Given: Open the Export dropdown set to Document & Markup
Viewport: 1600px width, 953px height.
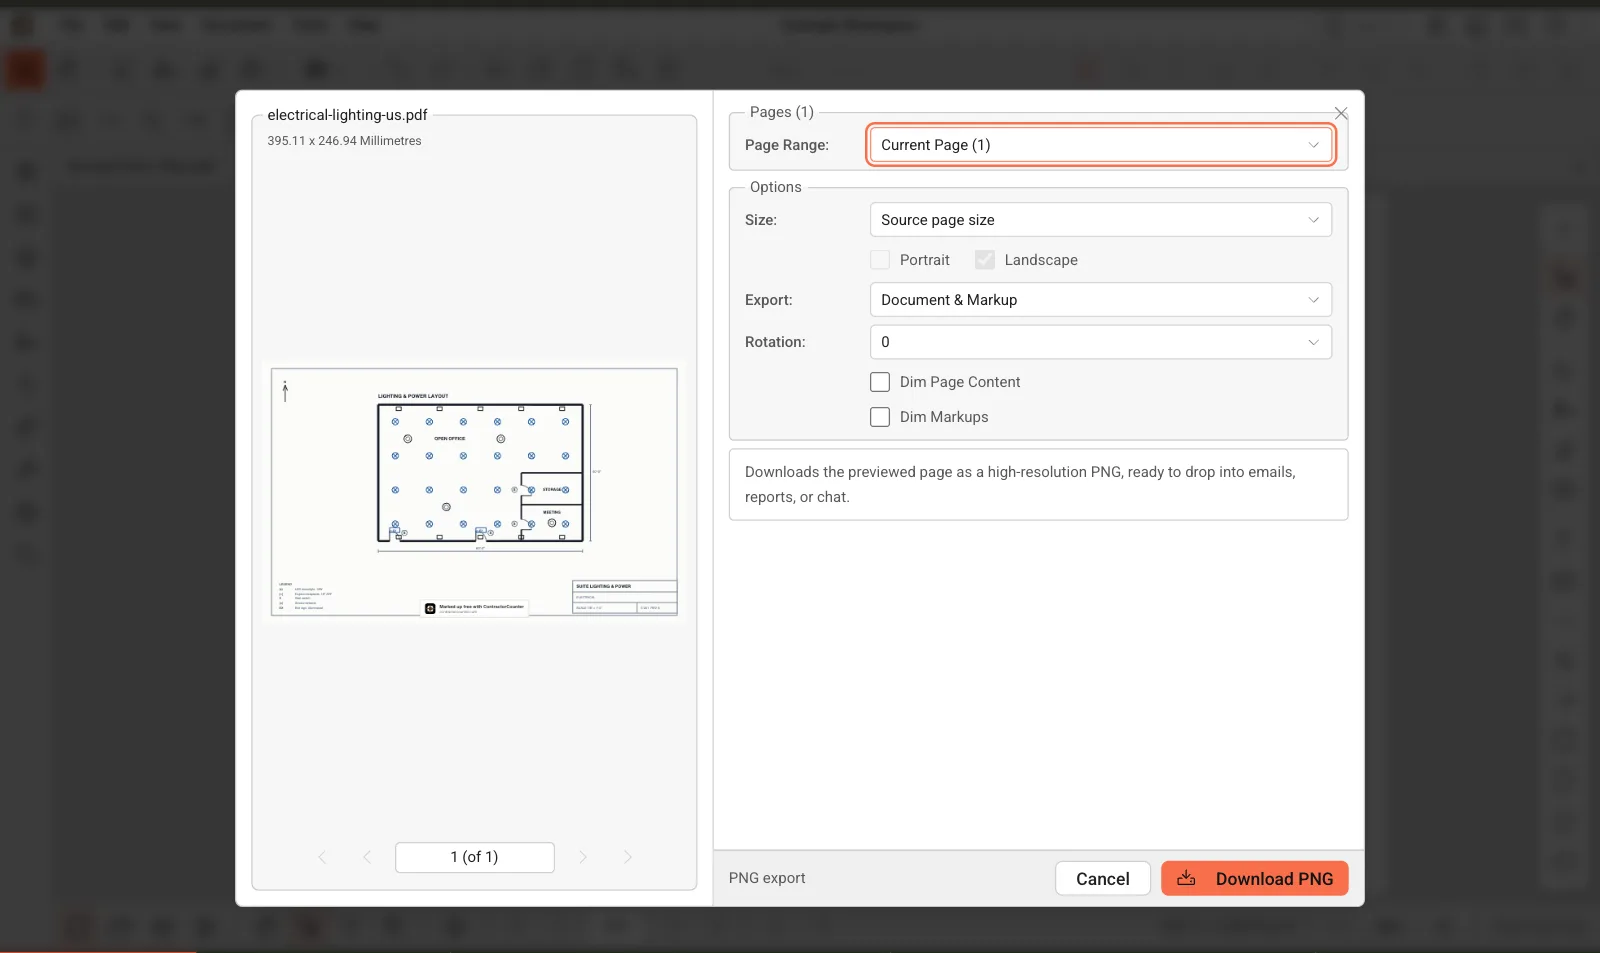Looking at the screenshot, I should [x=1101, y=300].
